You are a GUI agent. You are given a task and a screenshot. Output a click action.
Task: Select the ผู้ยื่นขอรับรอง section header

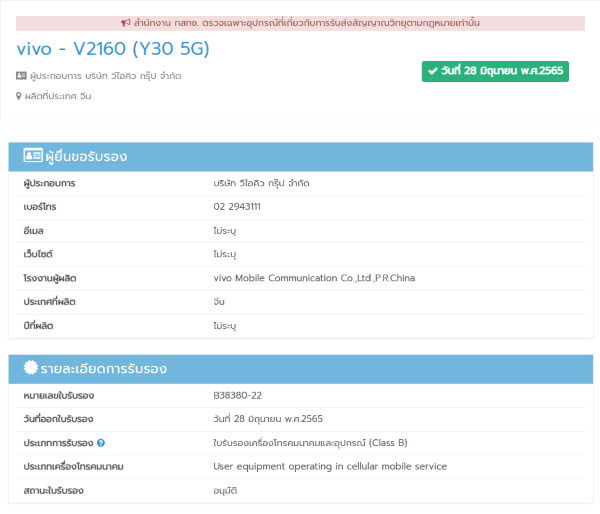301,157
